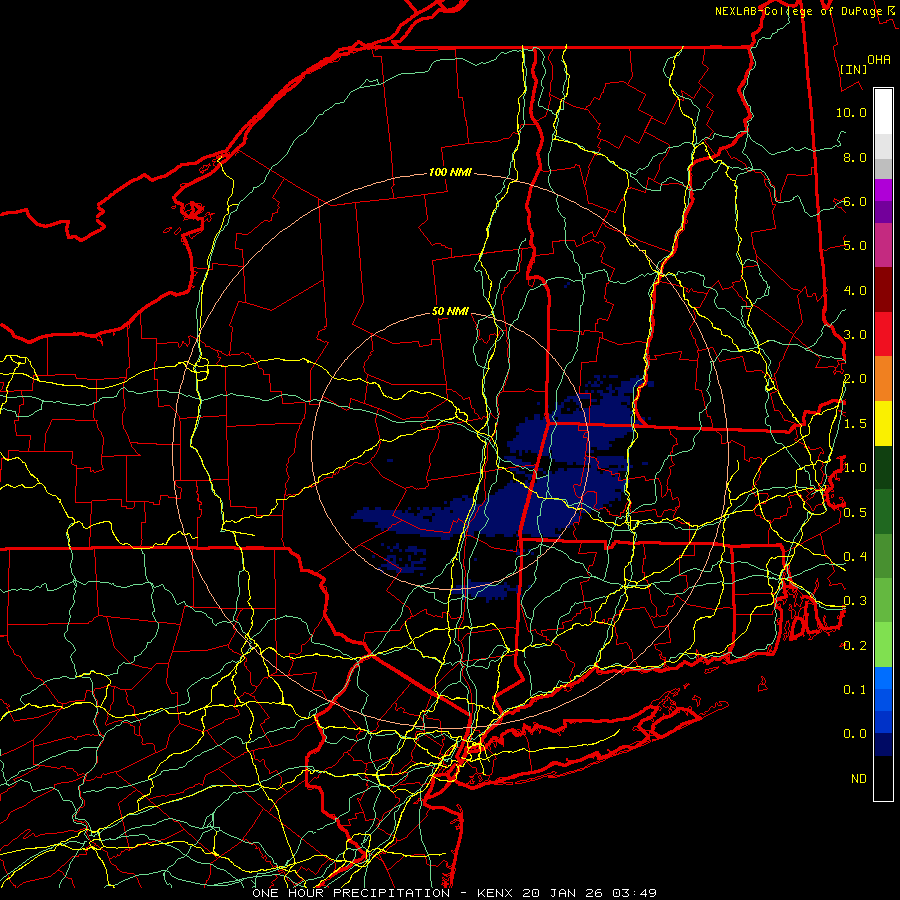
Task: Click the 50 NMI range ring label
Action: click(450, 311)
